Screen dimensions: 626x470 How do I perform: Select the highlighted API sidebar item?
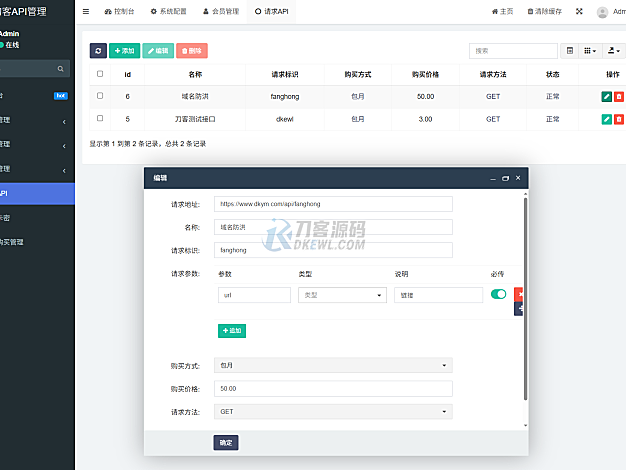(x=37, y=194)
